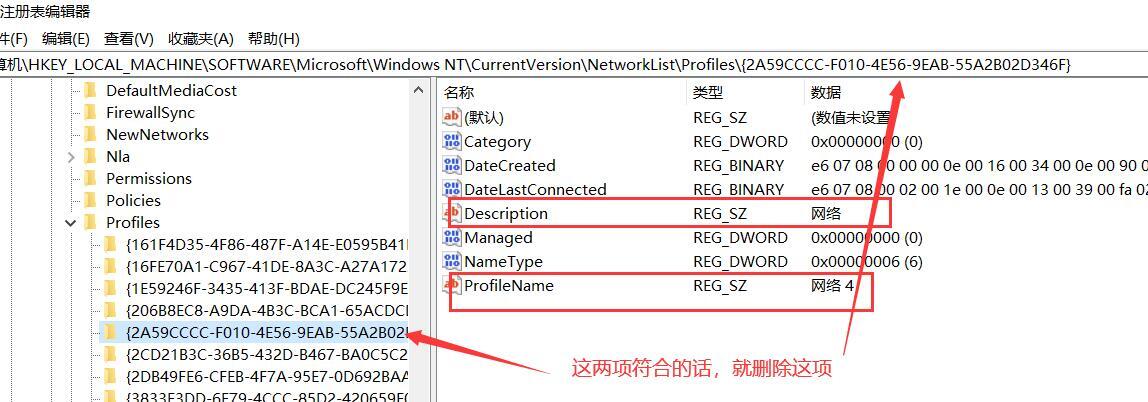Image resolution: width=1148 pixels, height=402 pixels.
Task: Click the DefaultMediaCost folder icon
Action: [91, 90]
